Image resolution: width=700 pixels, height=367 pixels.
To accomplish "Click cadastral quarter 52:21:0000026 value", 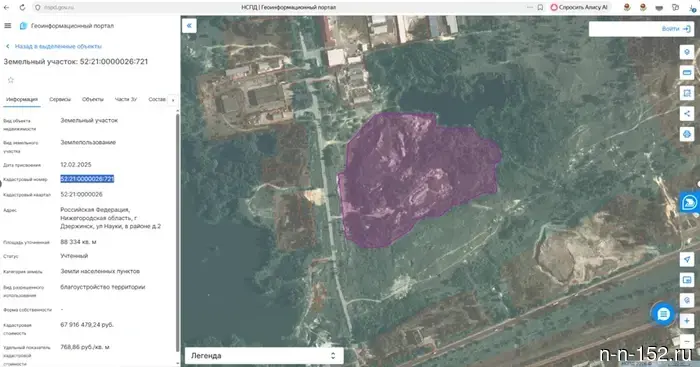I will pos(81,195).
